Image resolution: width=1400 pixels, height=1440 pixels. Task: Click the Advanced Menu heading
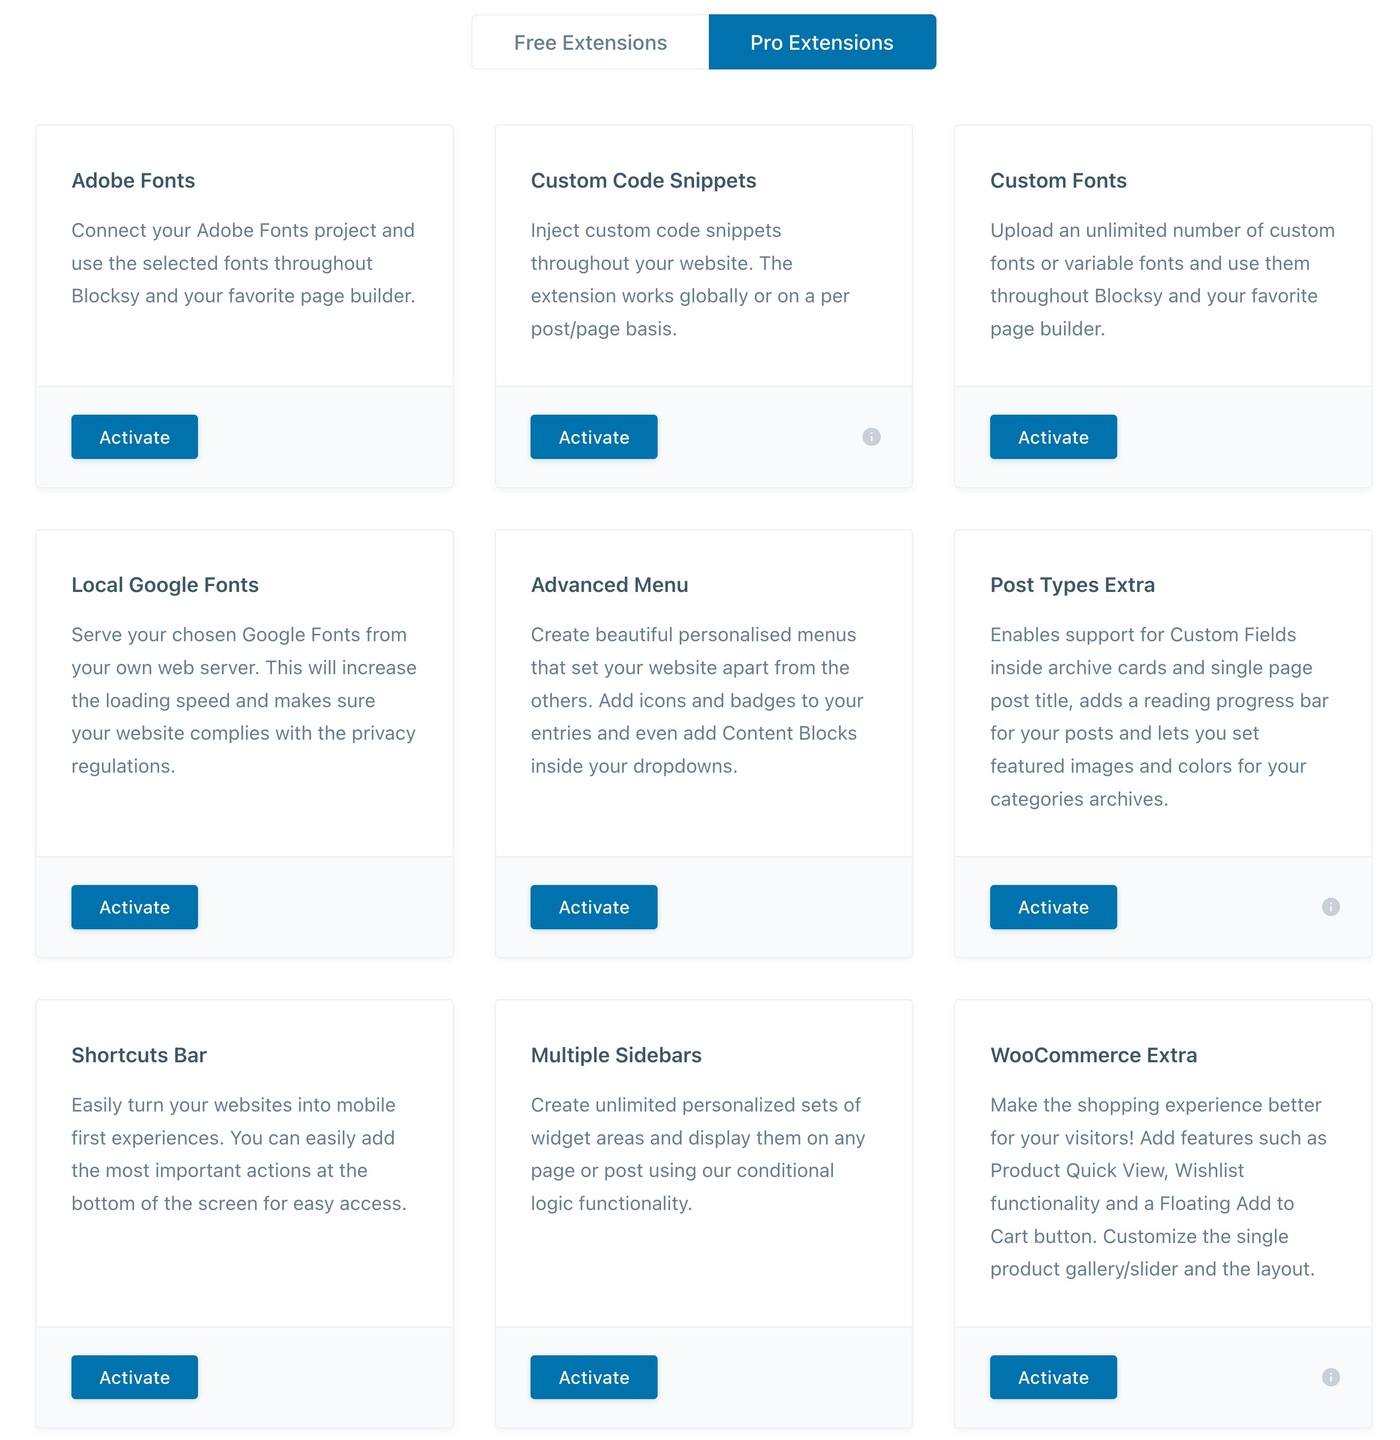tap(609, 585)
